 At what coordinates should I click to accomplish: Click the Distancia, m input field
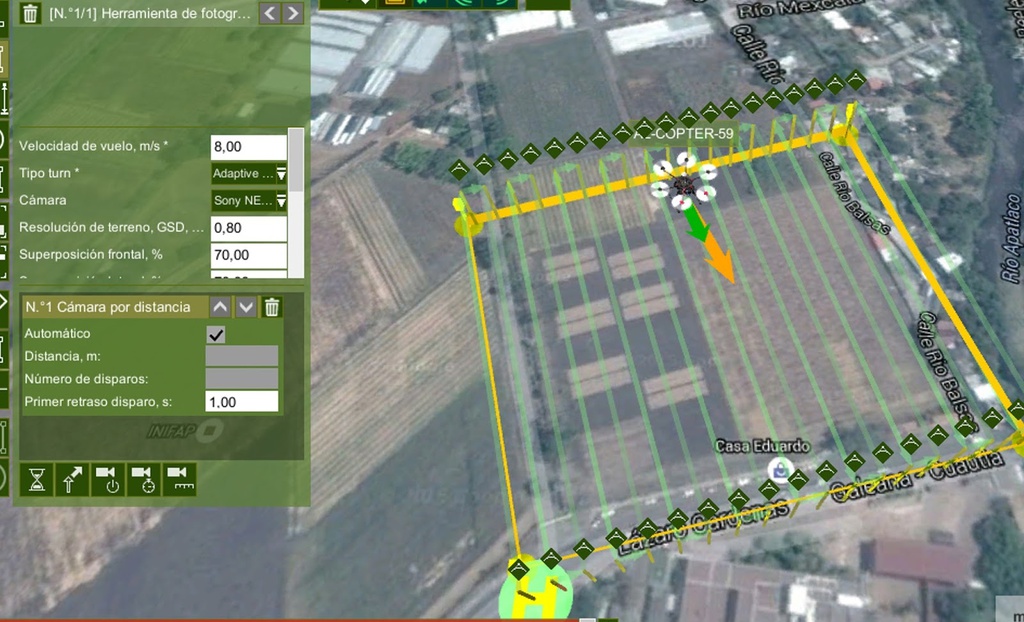pos(242,356)
